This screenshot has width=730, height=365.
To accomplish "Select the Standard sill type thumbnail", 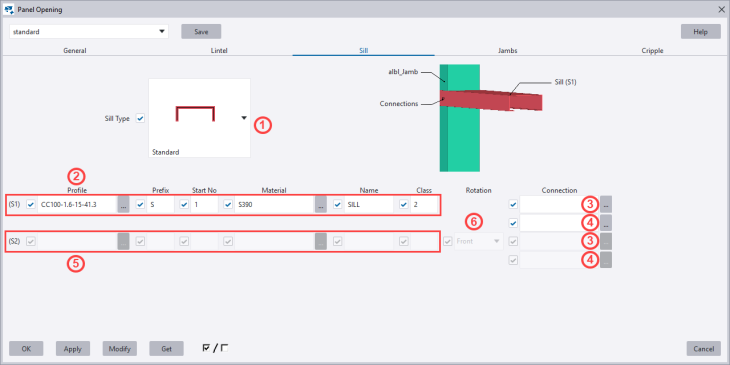I will [x=199, y=118].
